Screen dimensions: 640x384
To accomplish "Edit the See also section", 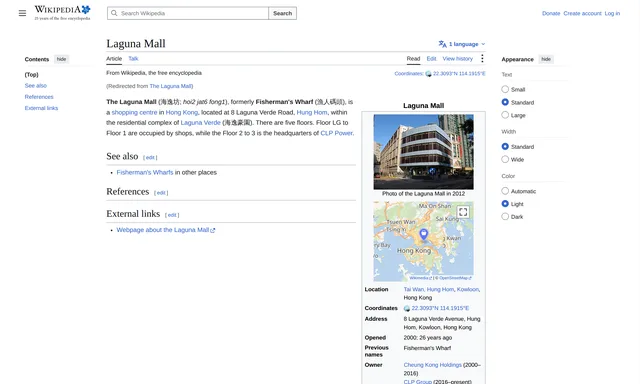I will point(150,158).
